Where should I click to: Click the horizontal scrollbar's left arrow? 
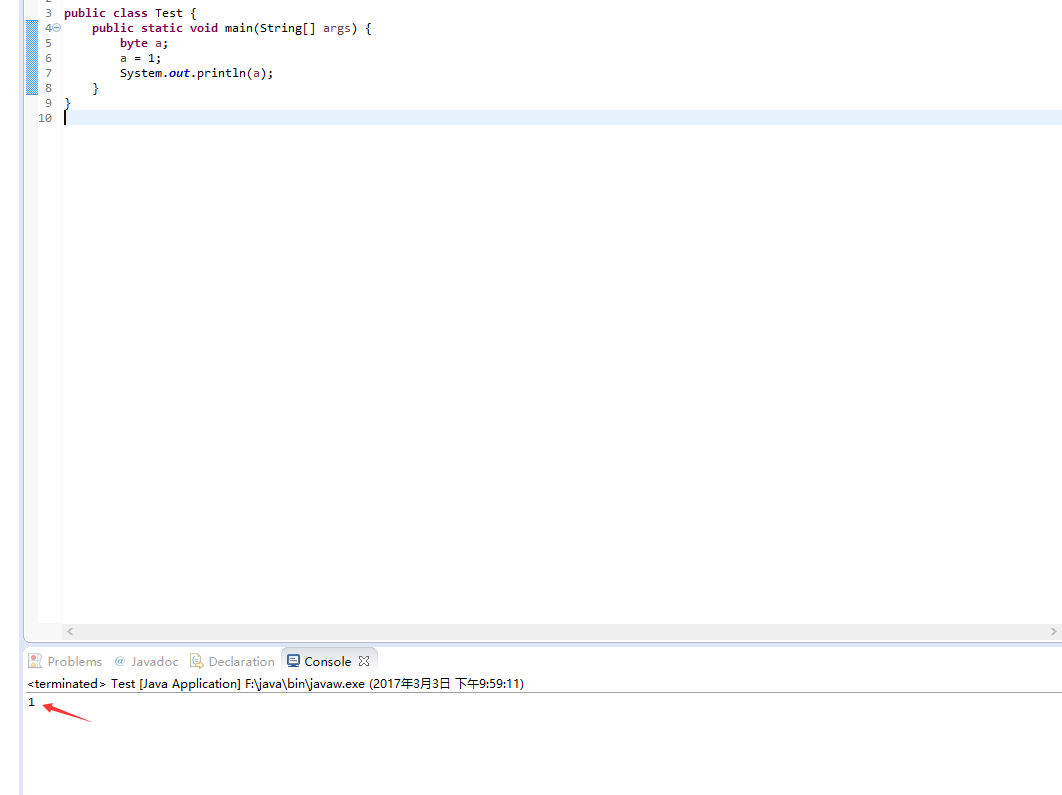[69, 631]
